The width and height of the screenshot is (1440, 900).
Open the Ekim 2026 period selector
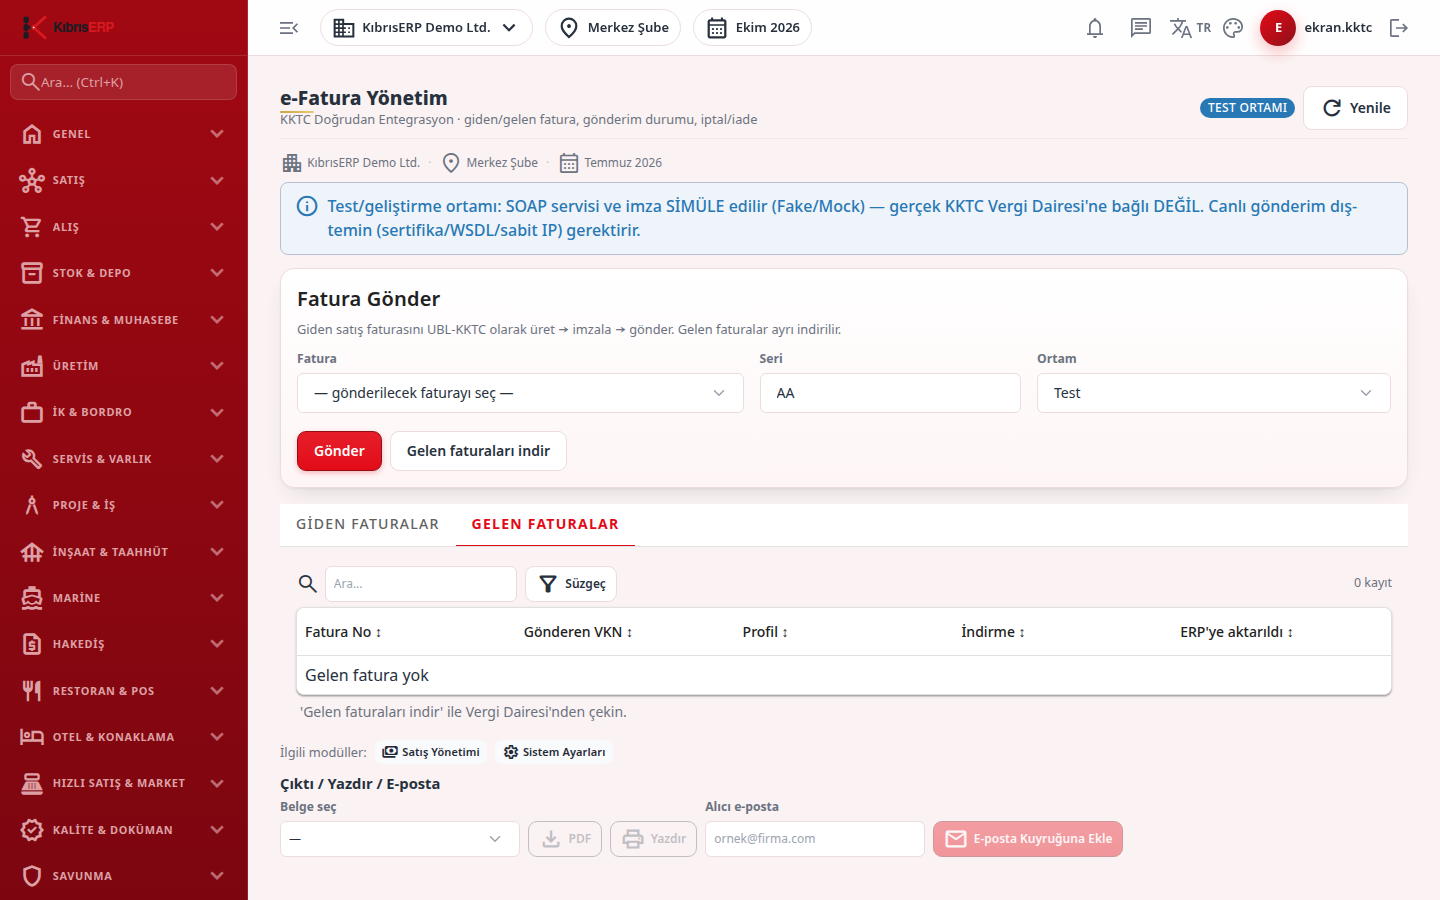click(x=752, y=28)
